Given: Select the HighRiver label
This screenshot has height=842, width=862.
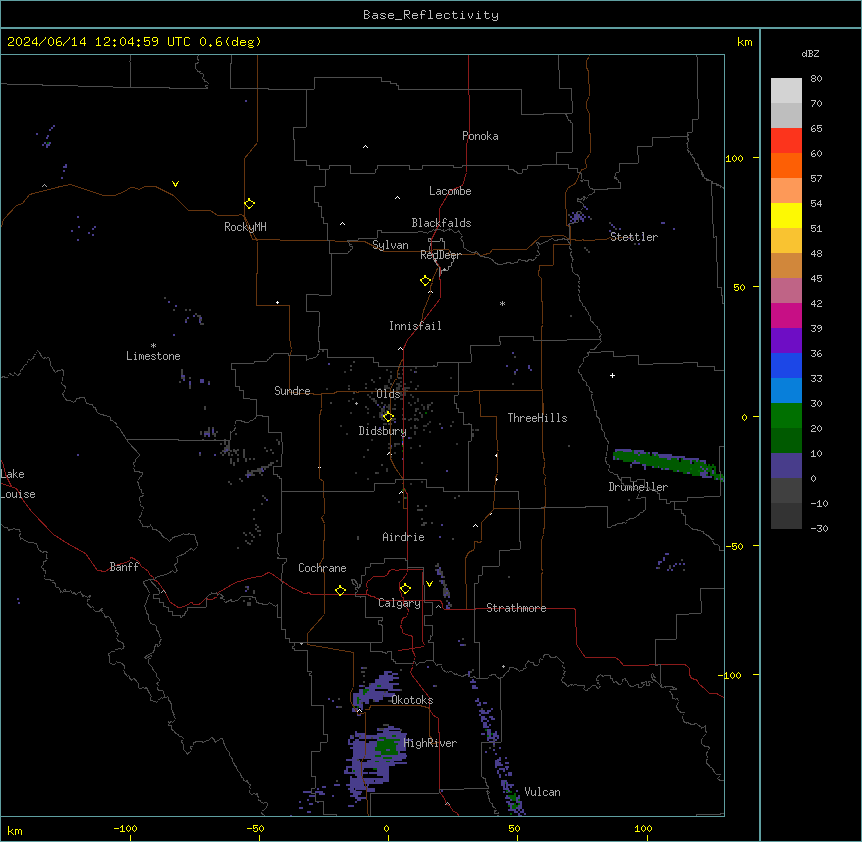Looking at the screenshot, I should 430,743.
